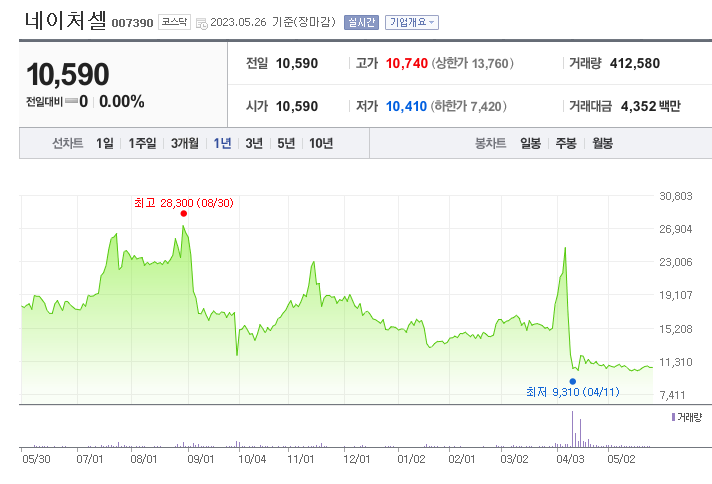Click the 거래량 value 412,580
The height and width of the screenshot is (484, 712).
634,63
